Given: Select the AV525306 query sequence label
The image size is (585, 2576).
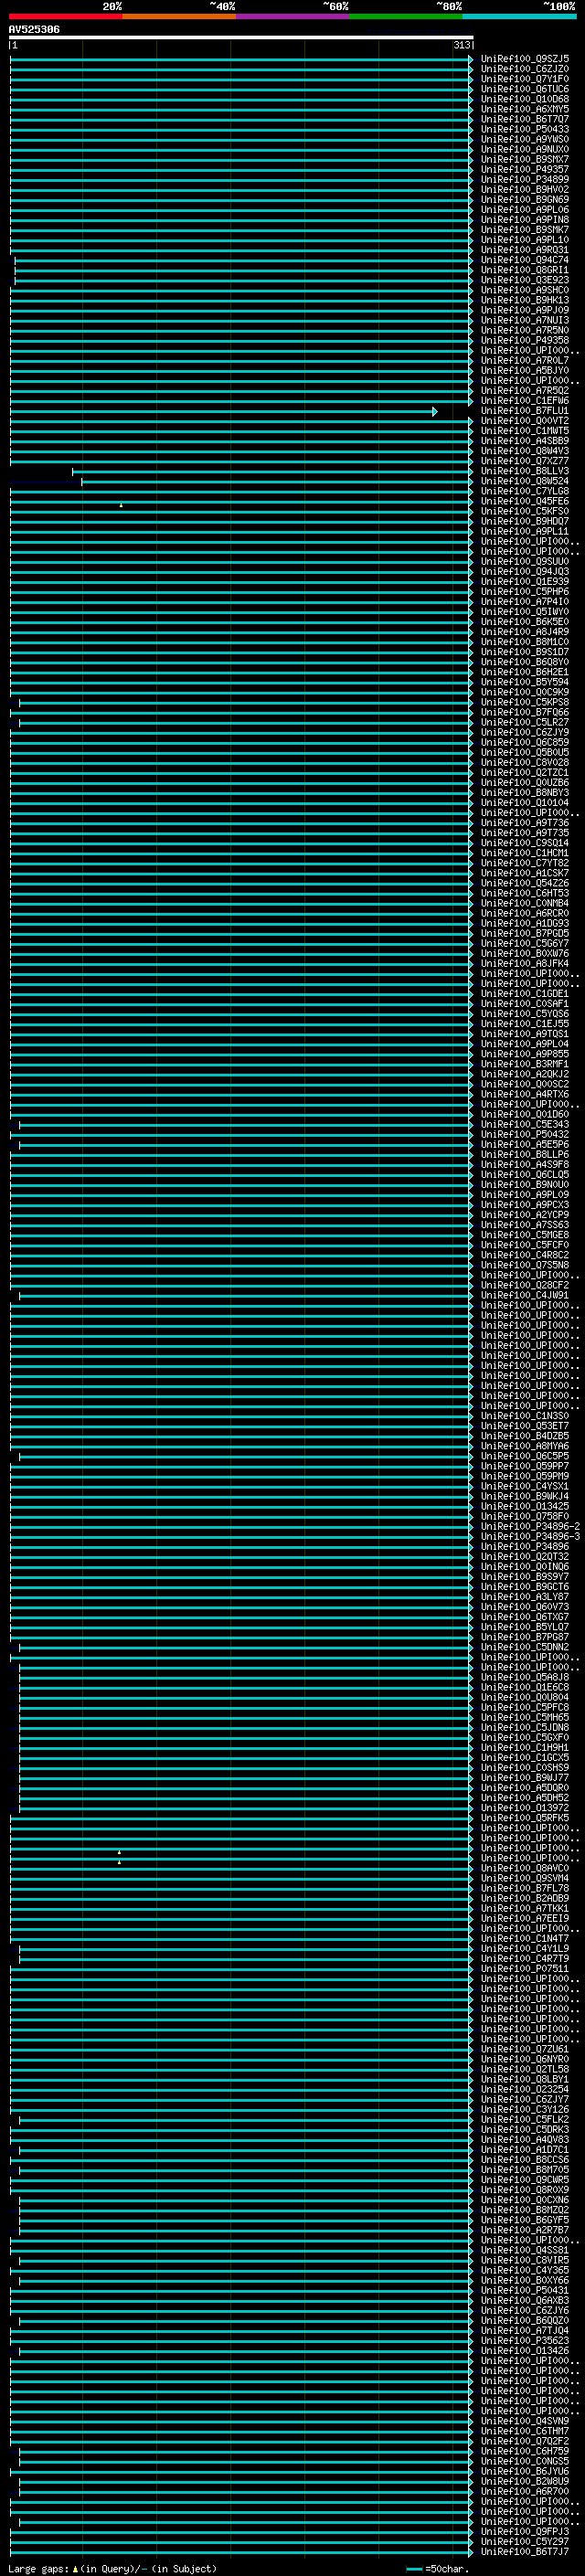Looking at the screenshot, I should pos(34,29).
